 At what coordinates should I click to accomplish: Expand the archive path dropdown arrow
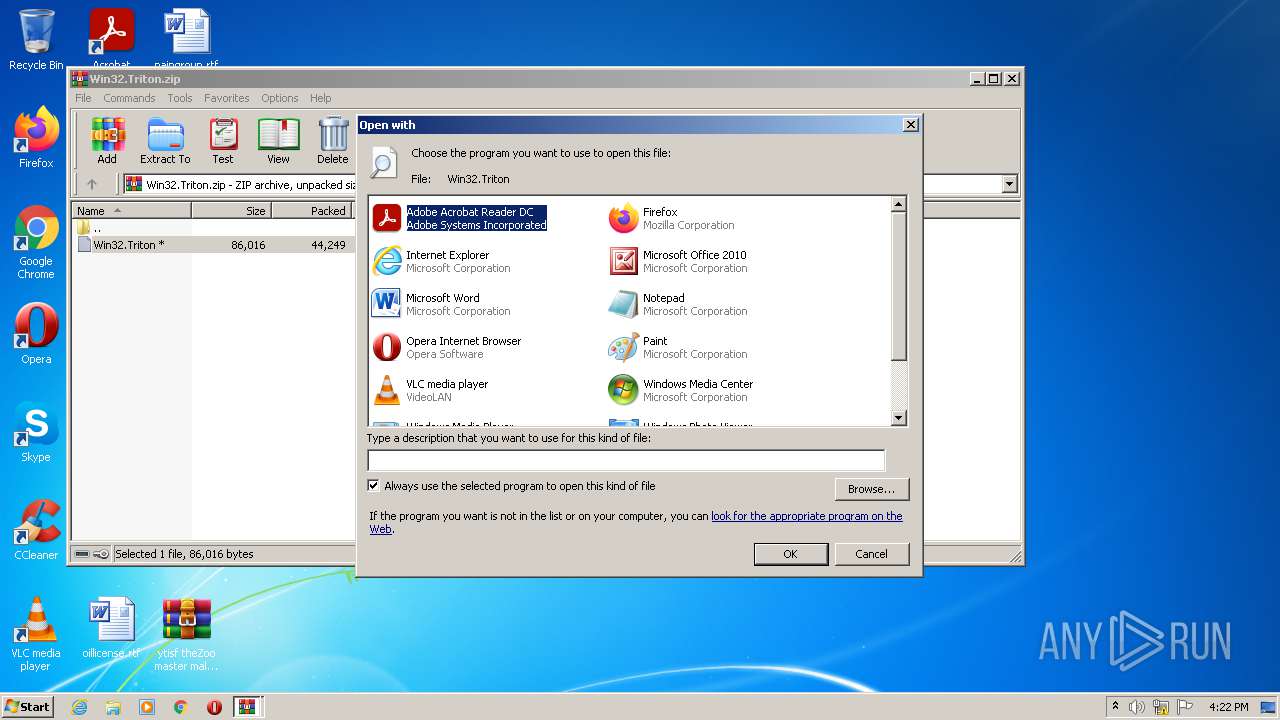tap(1009, 184)
